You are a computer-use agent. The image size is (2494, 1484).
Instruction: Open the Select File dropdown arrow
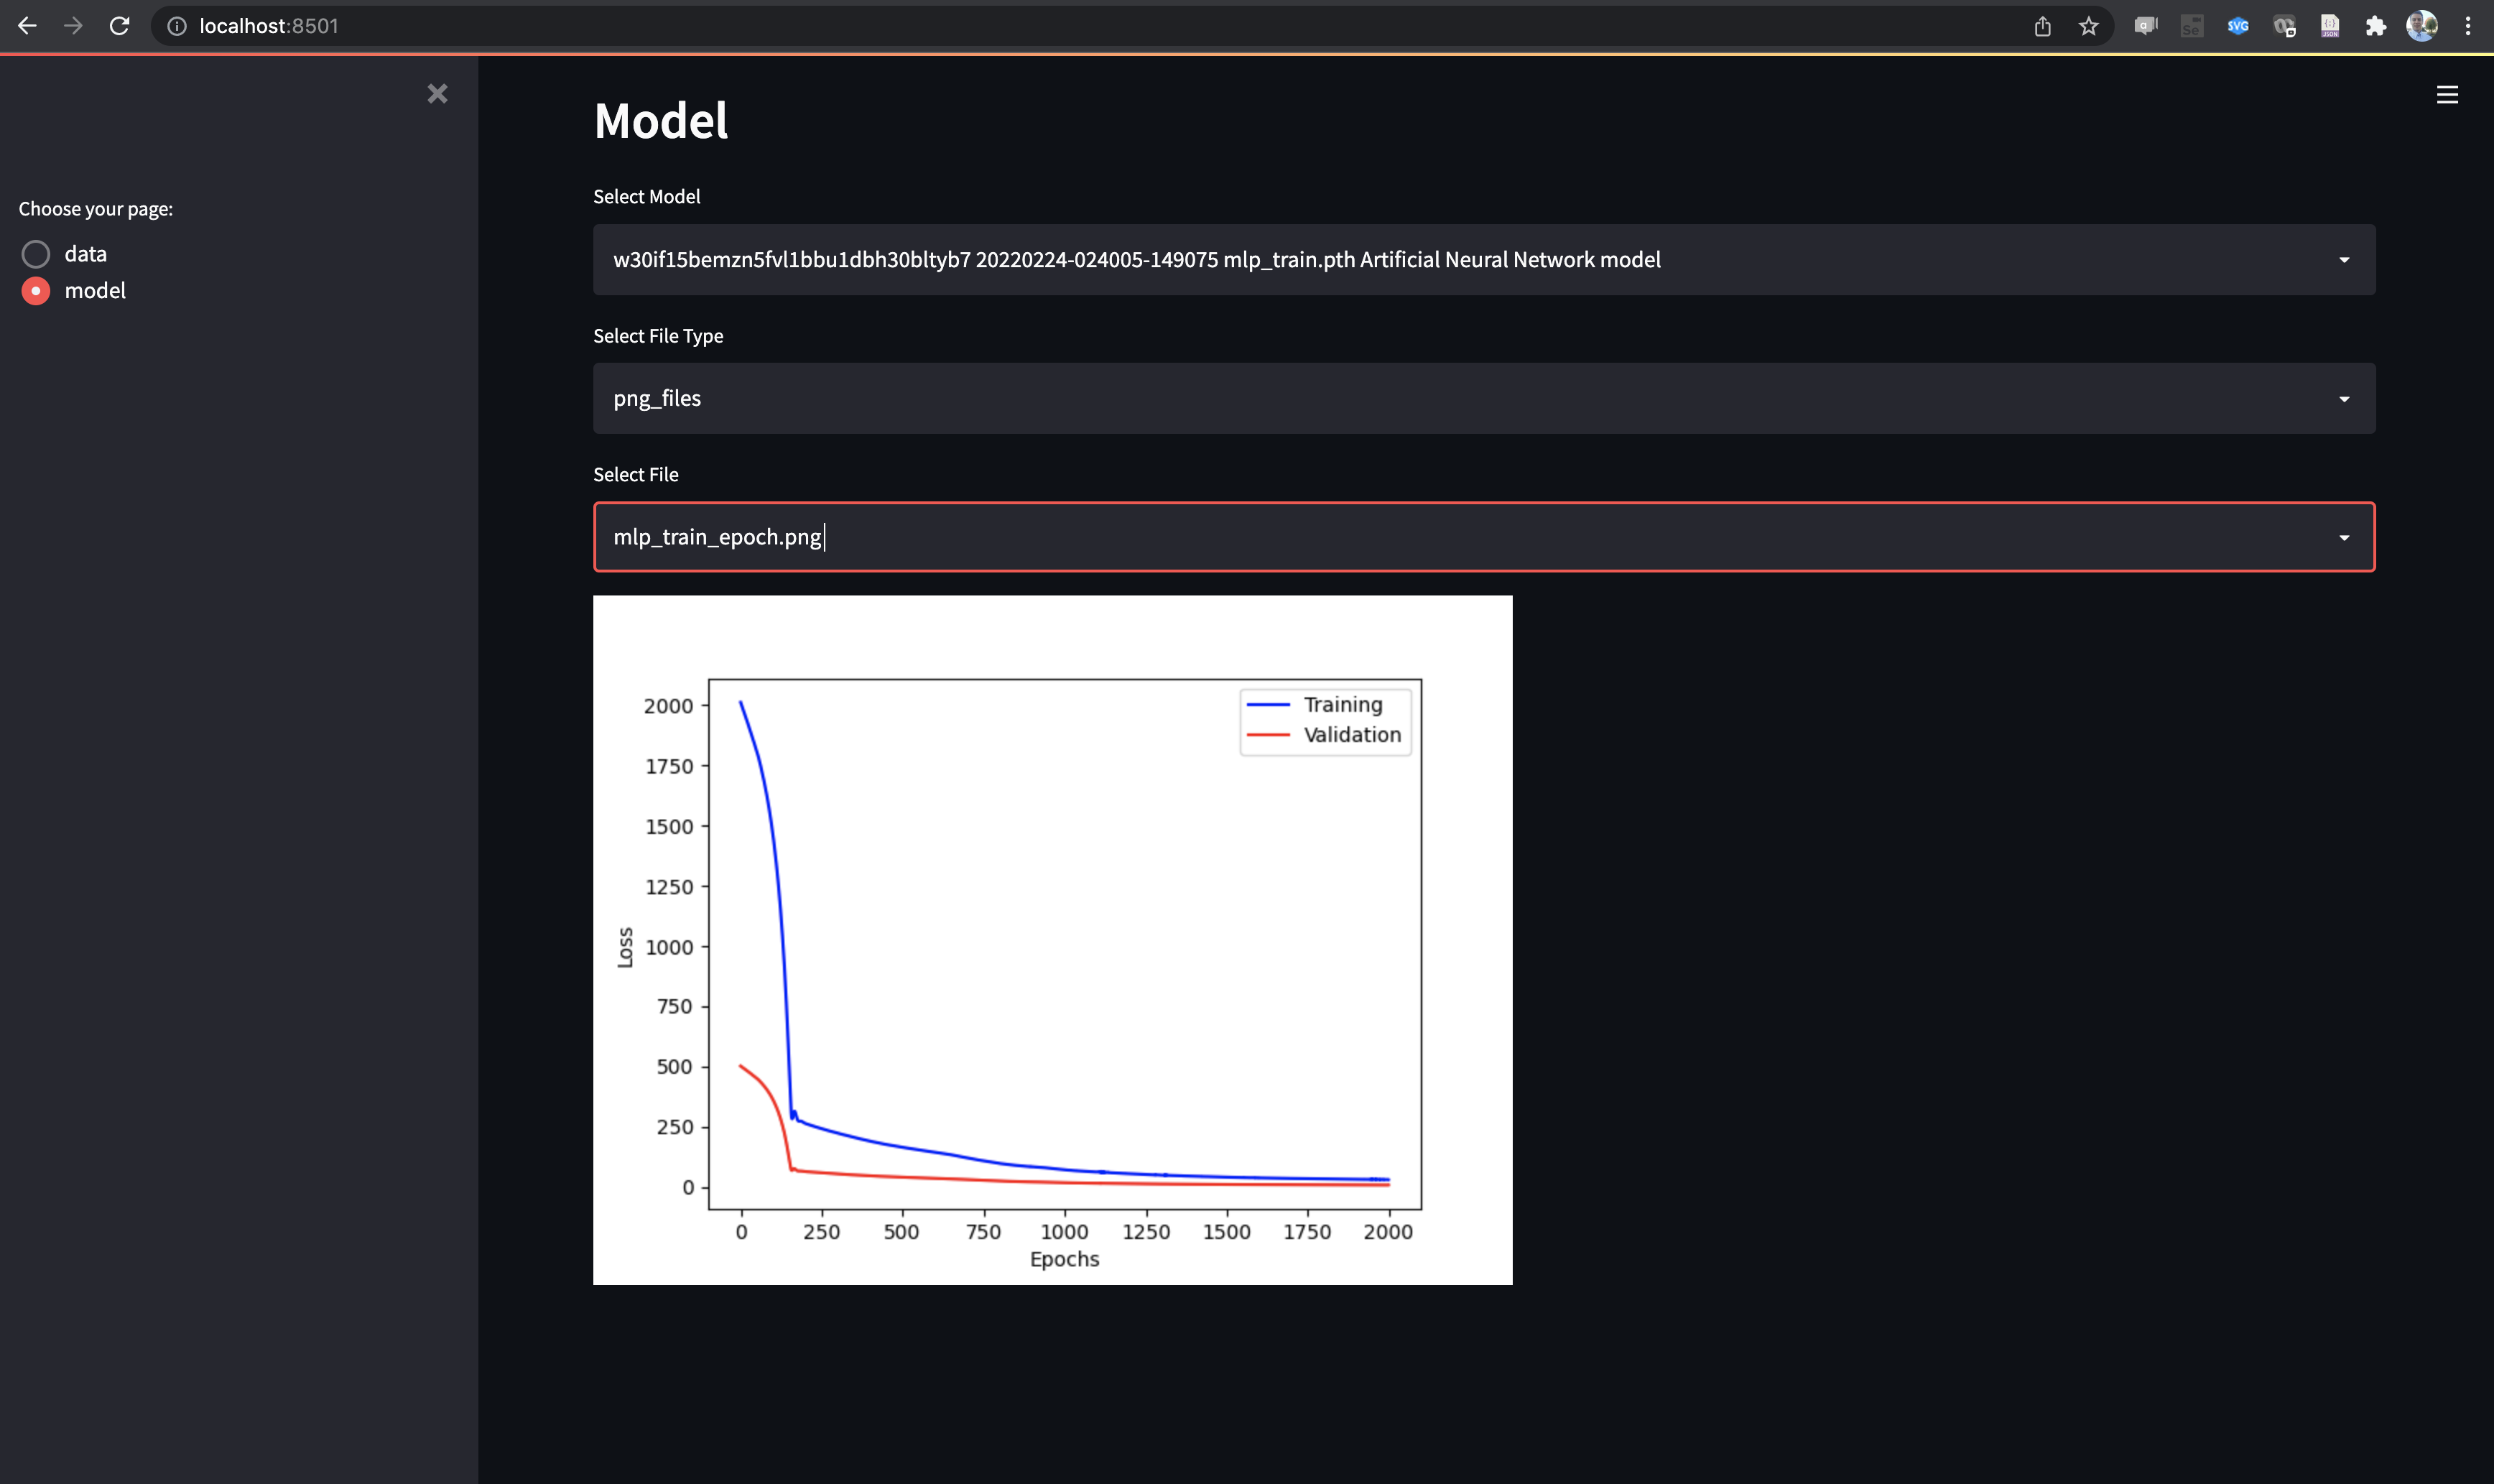pyautogui.click(x=2344, y=538)
